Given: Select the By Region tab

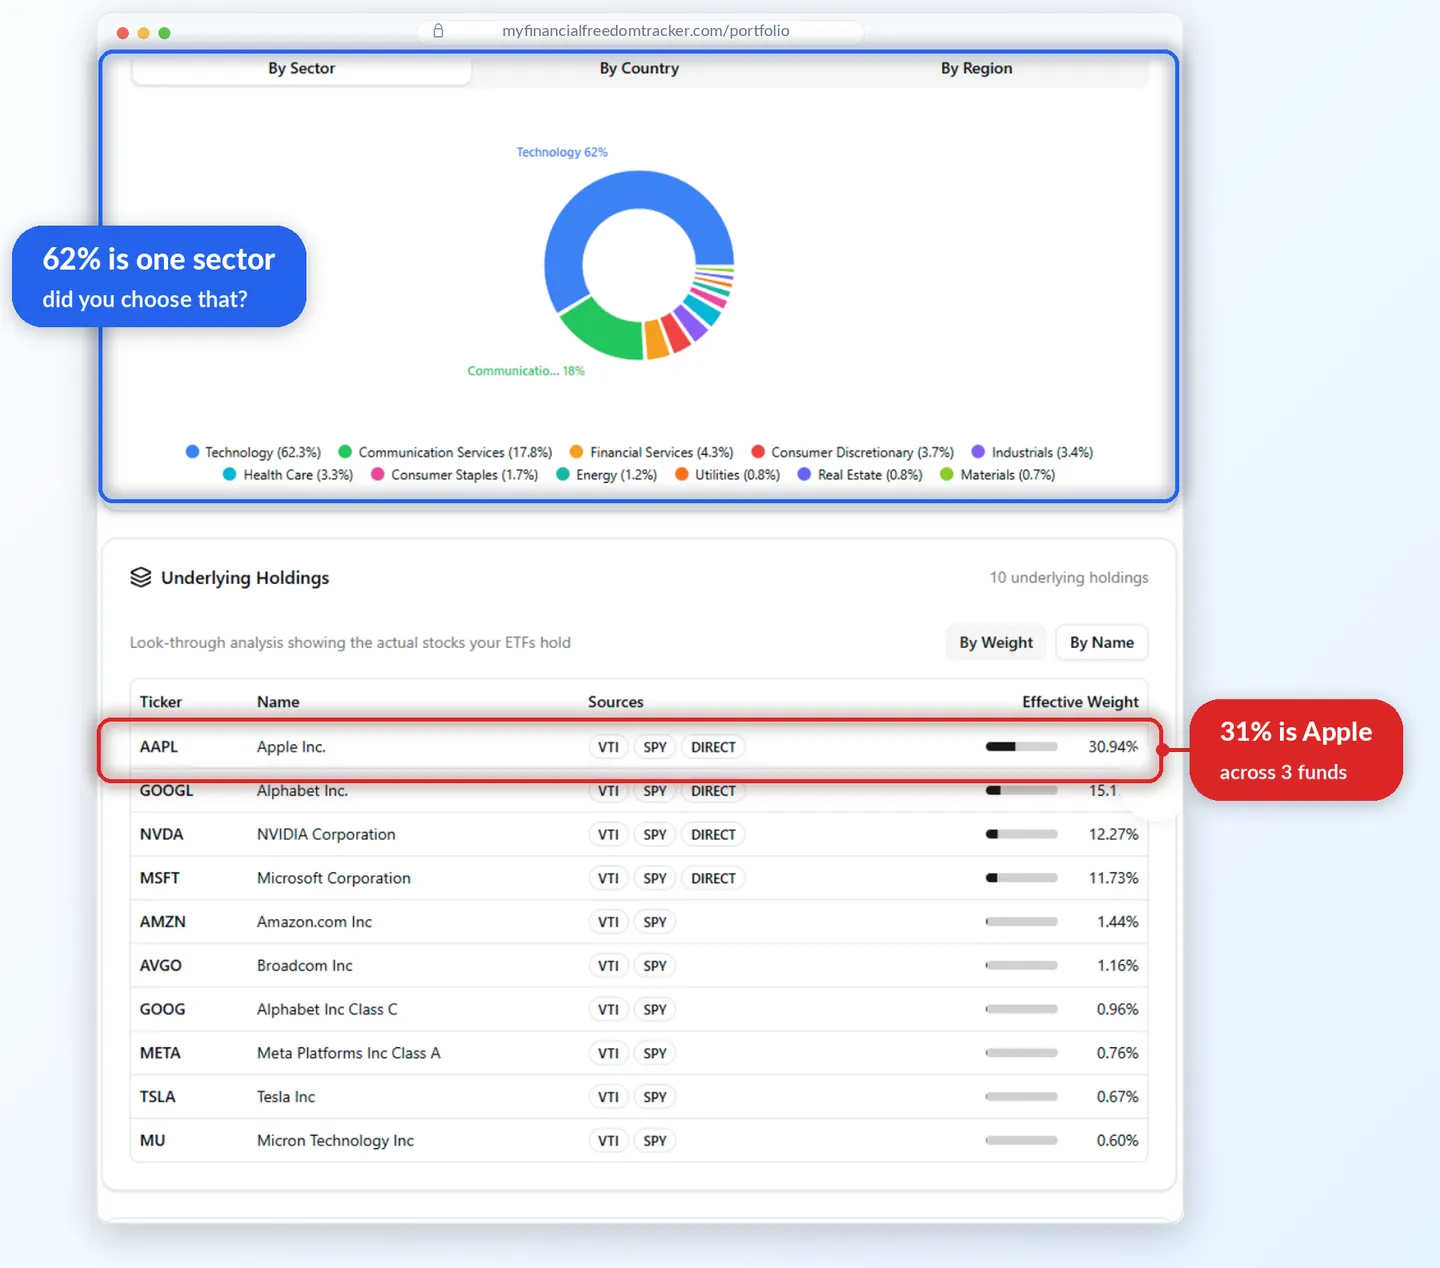Looking at the screenshot, I should pos(976,68).
